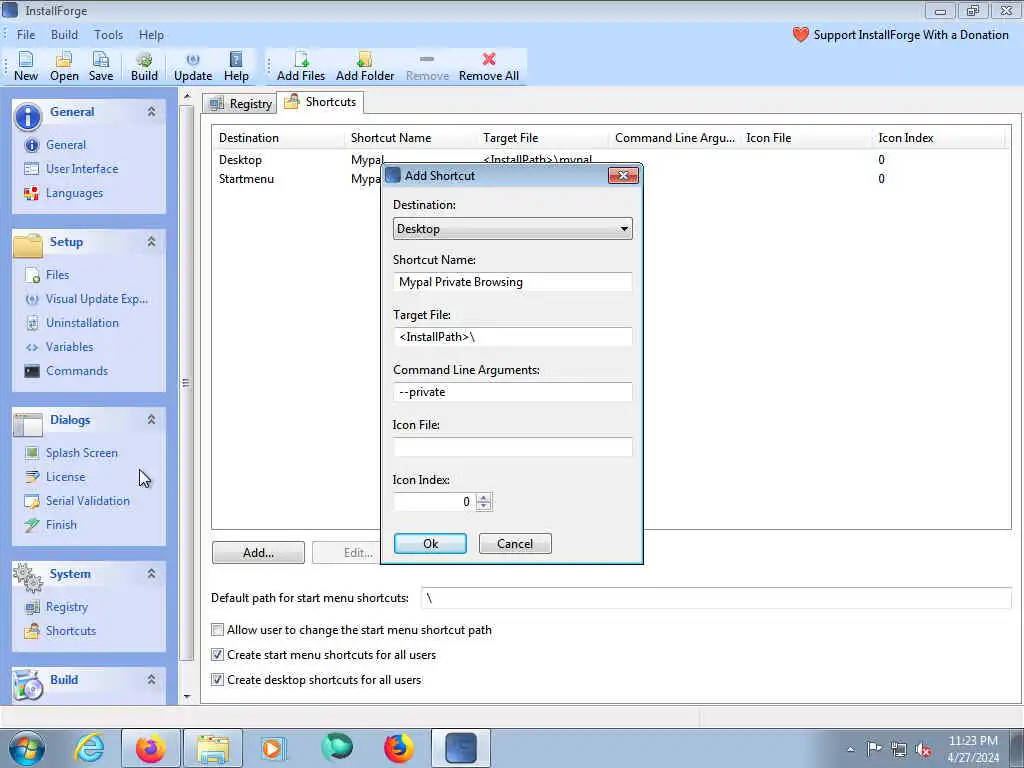Image resolution: width=1024 pixels, height=768 pixels.
Task: Click the Shortcut Name input field
Action: pyautogui.click(x=513, y=282)
